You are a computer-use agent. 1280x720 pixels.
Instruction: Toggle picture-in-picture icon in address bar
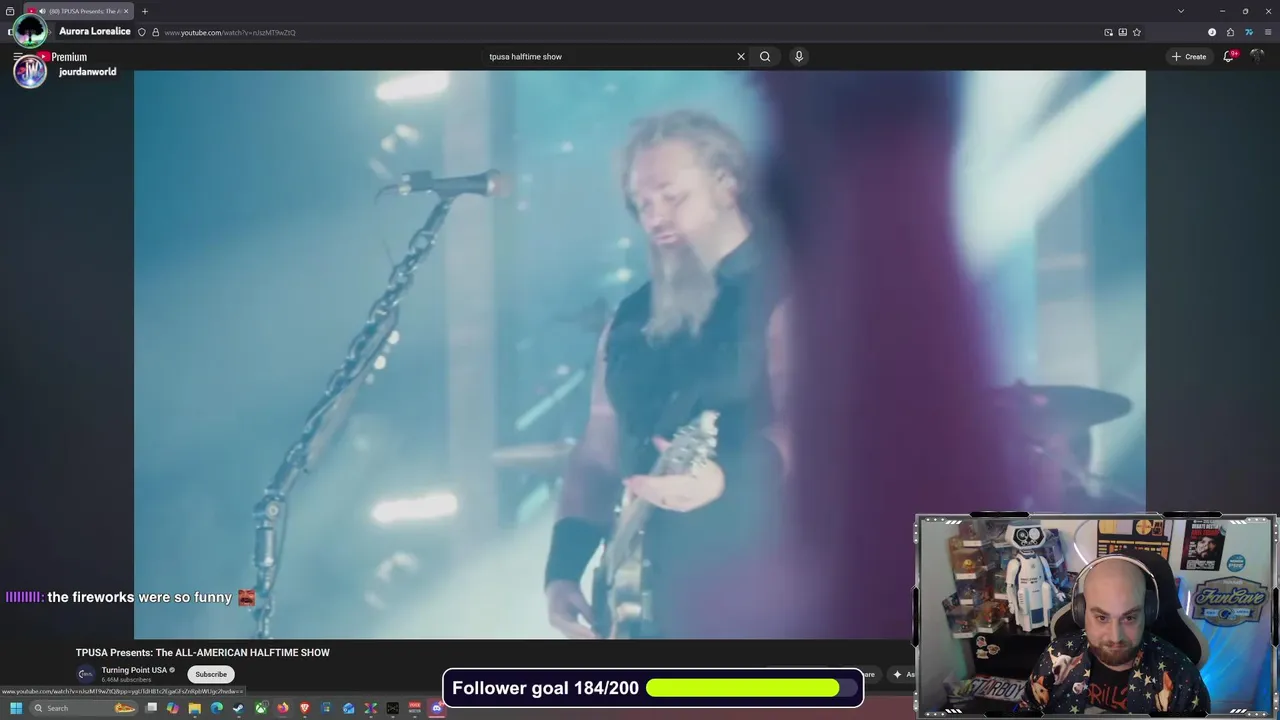[1108, 32]
